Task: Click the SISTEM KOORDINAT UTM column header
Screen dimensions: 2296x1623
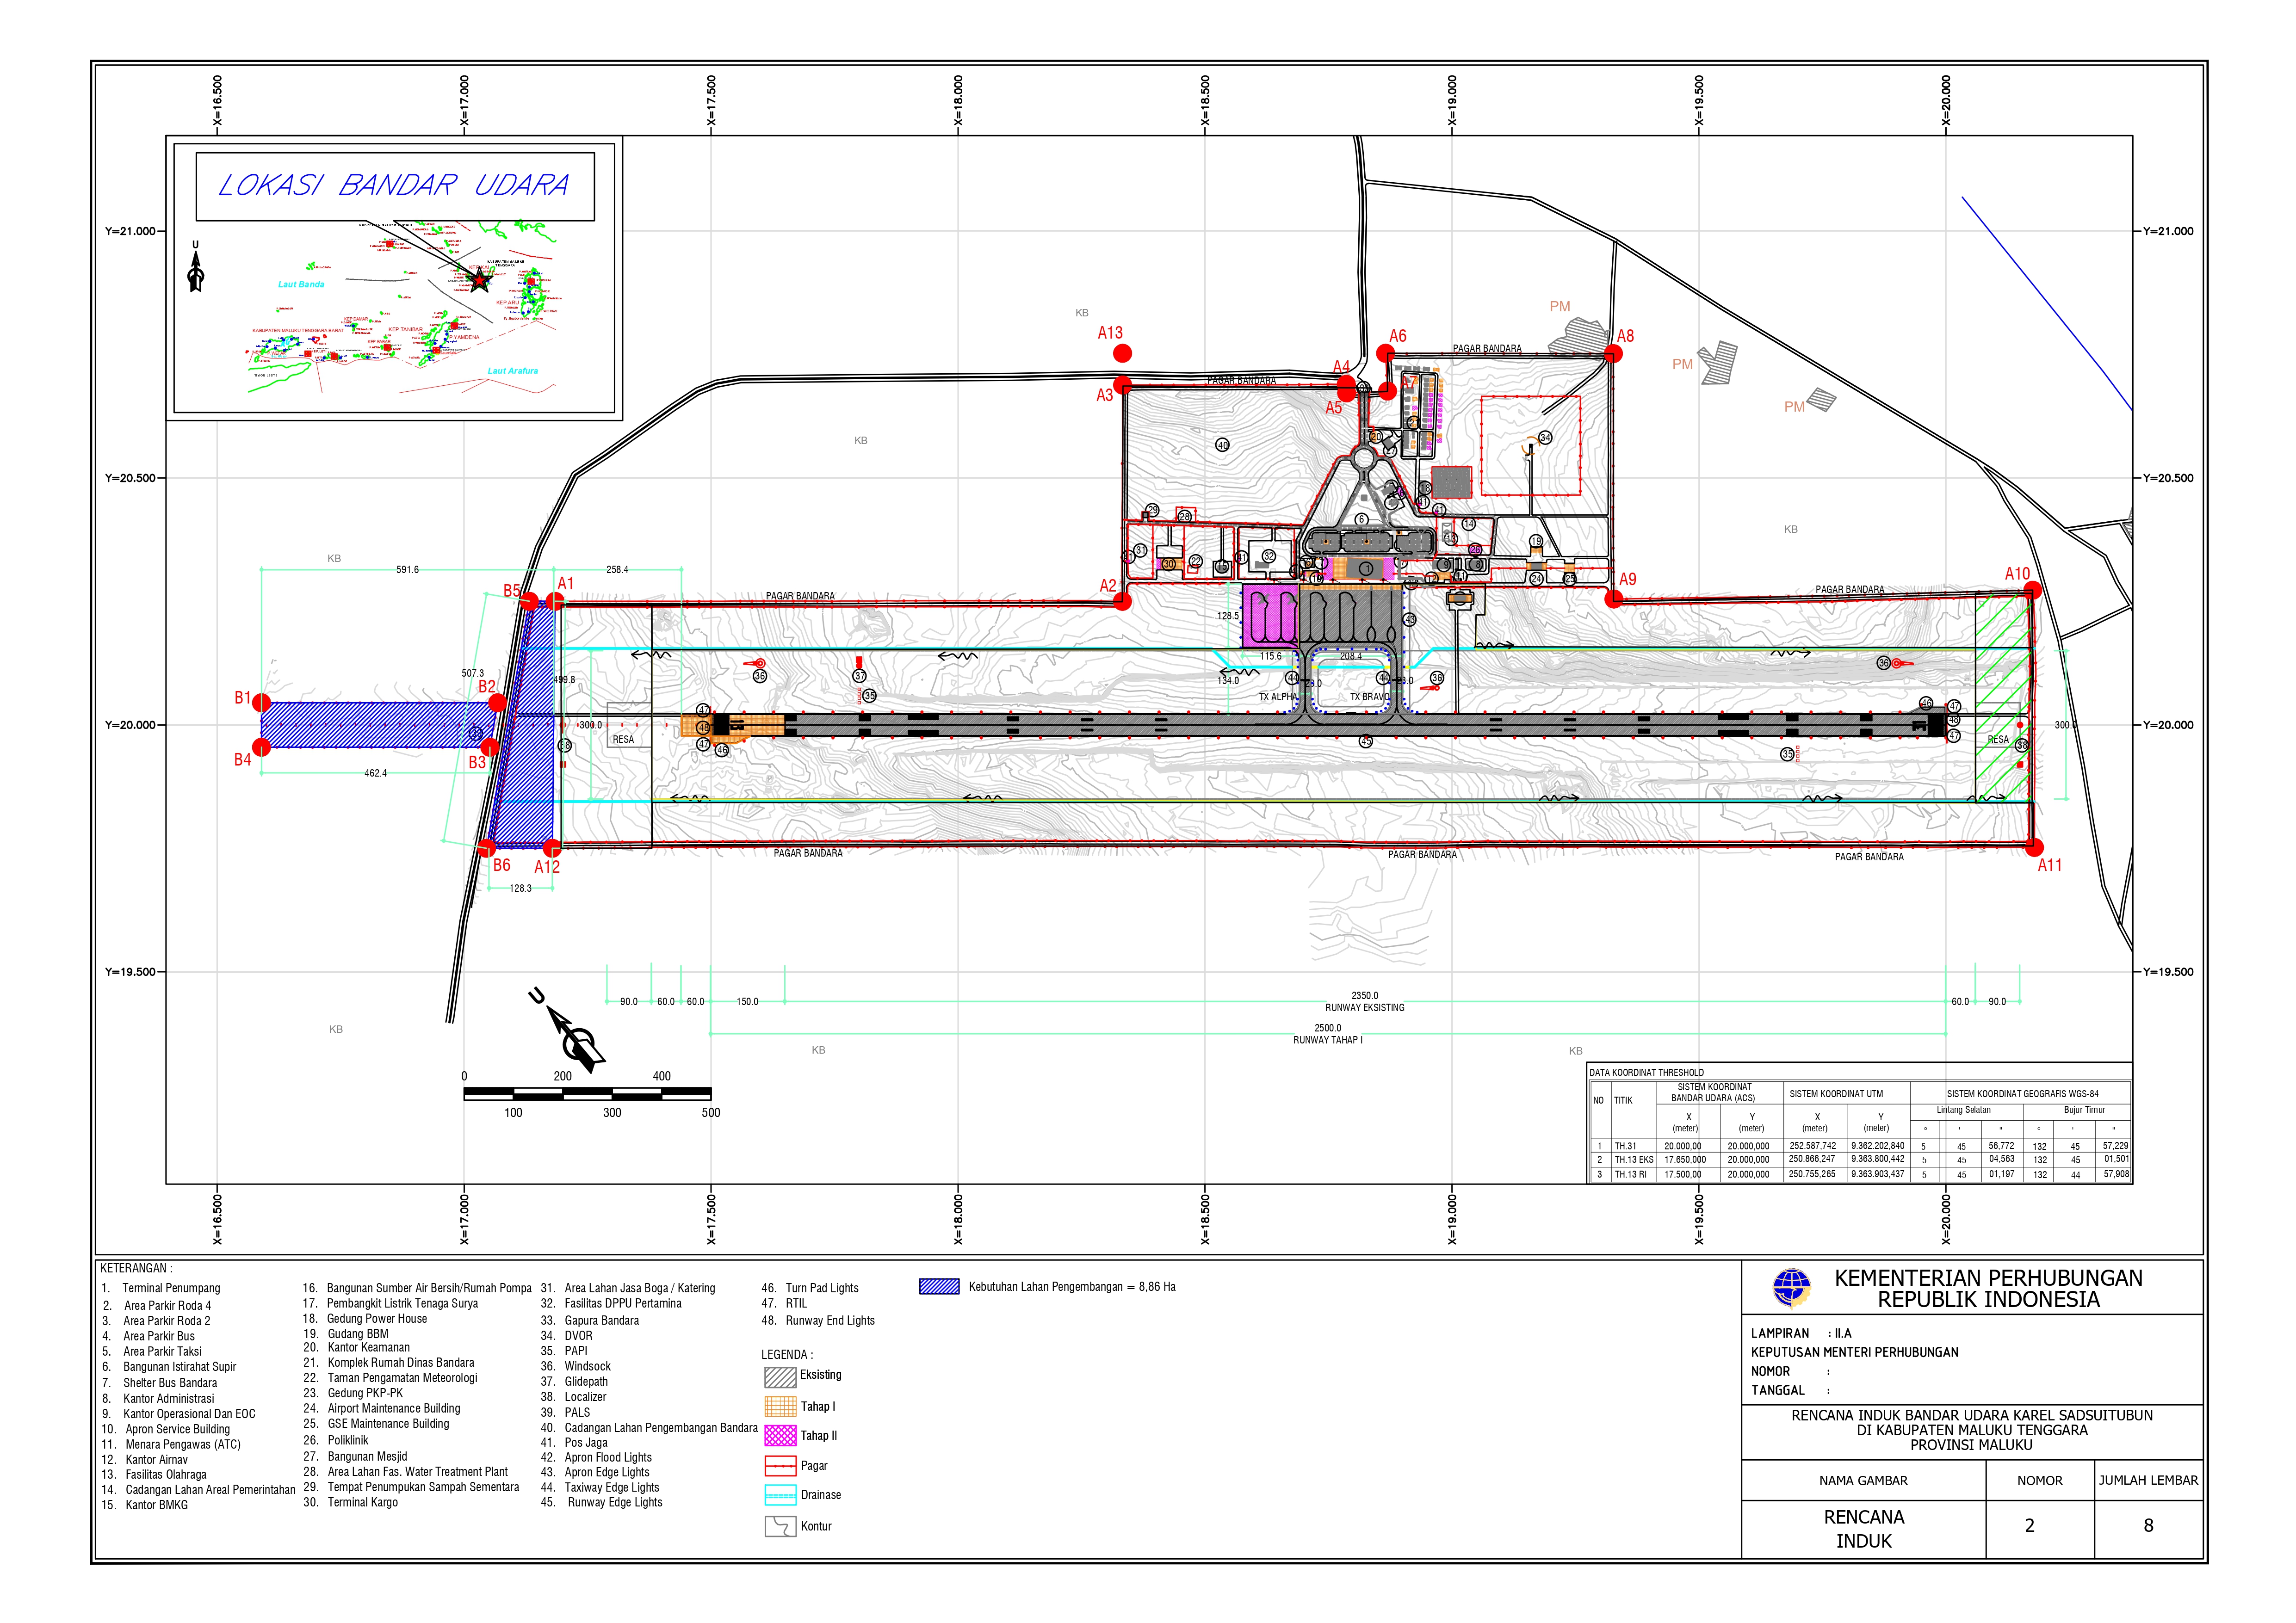Action: coord(1835,1094)
